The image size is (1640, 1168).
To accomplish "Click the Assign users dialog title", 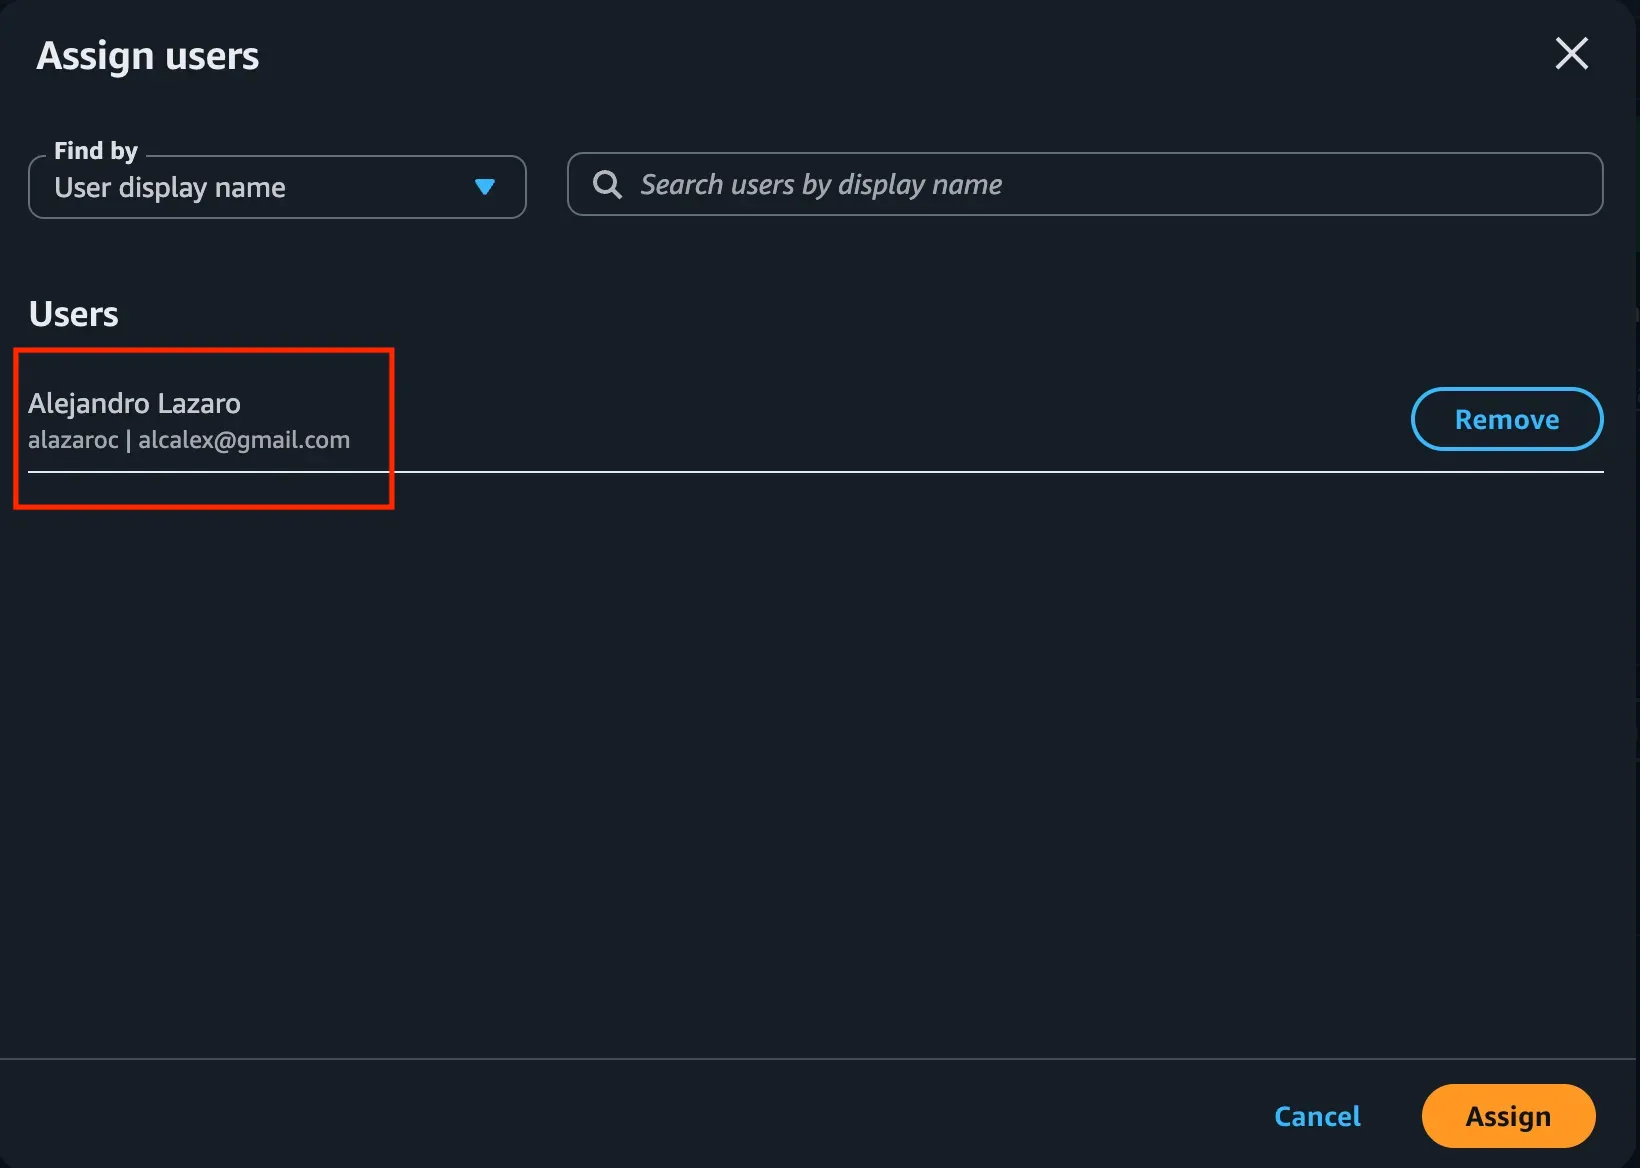I will [x=148, y=56].
